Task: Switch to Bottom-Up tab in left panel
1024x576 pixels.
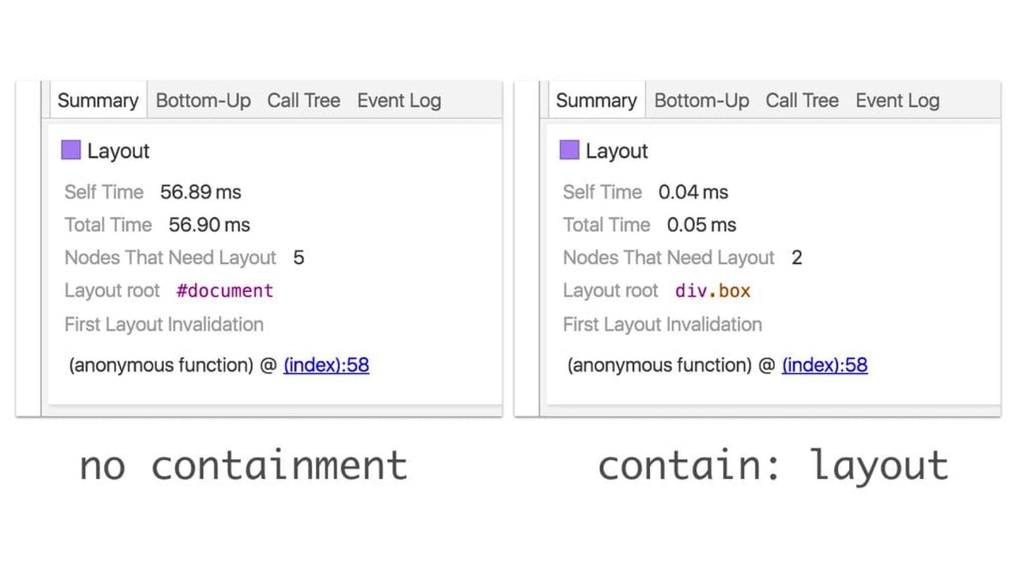Action: pyautogui.click(x=203, y=100)
